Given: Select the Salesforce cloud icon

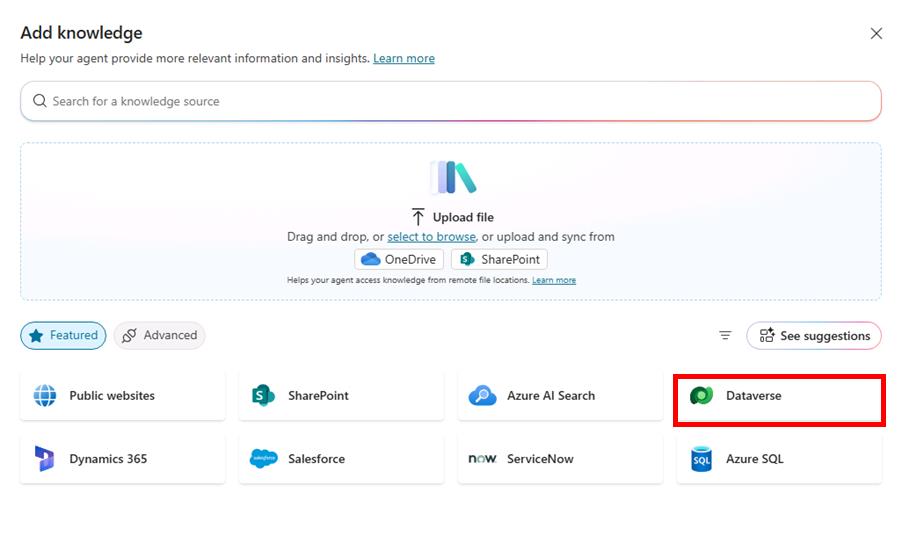Looking at the screenshot, I should (x=263, y=459).
